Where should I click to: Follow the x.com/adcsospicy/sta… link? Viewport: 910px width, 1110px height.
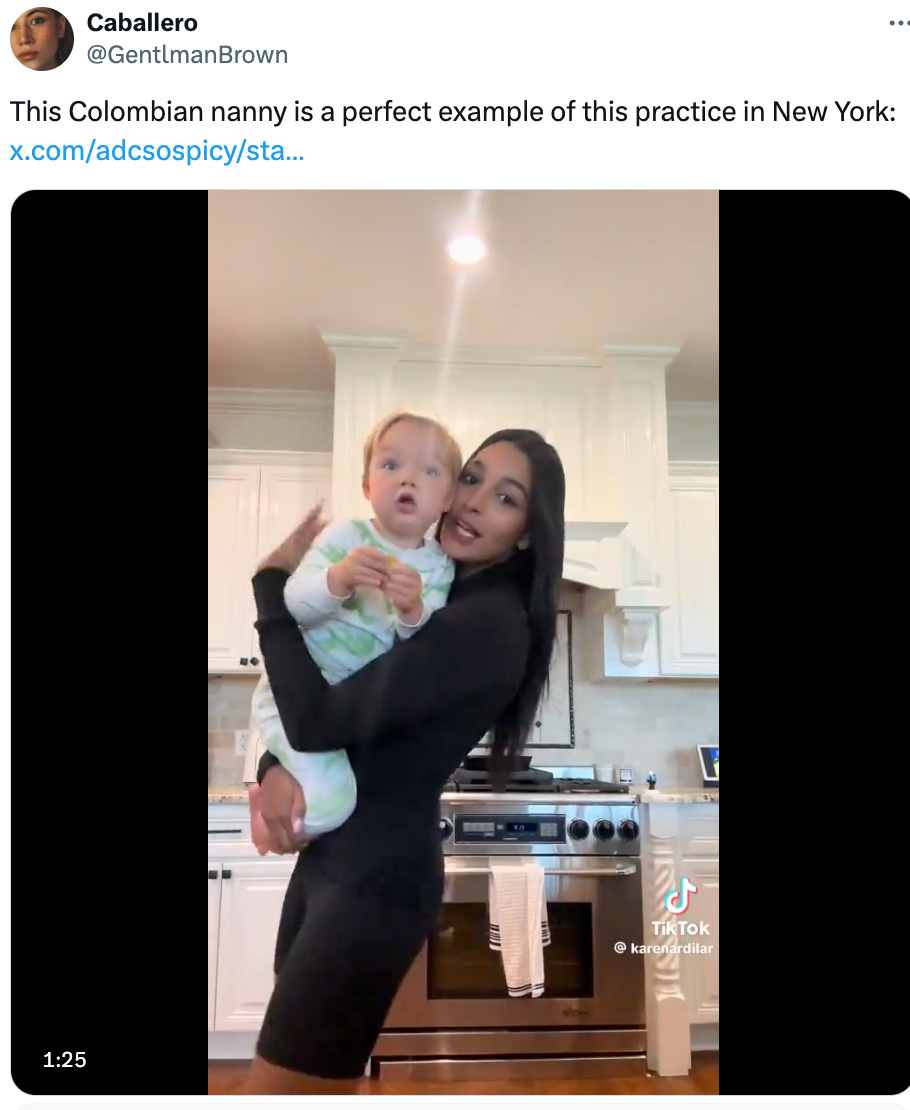click(x=157, y=150)
